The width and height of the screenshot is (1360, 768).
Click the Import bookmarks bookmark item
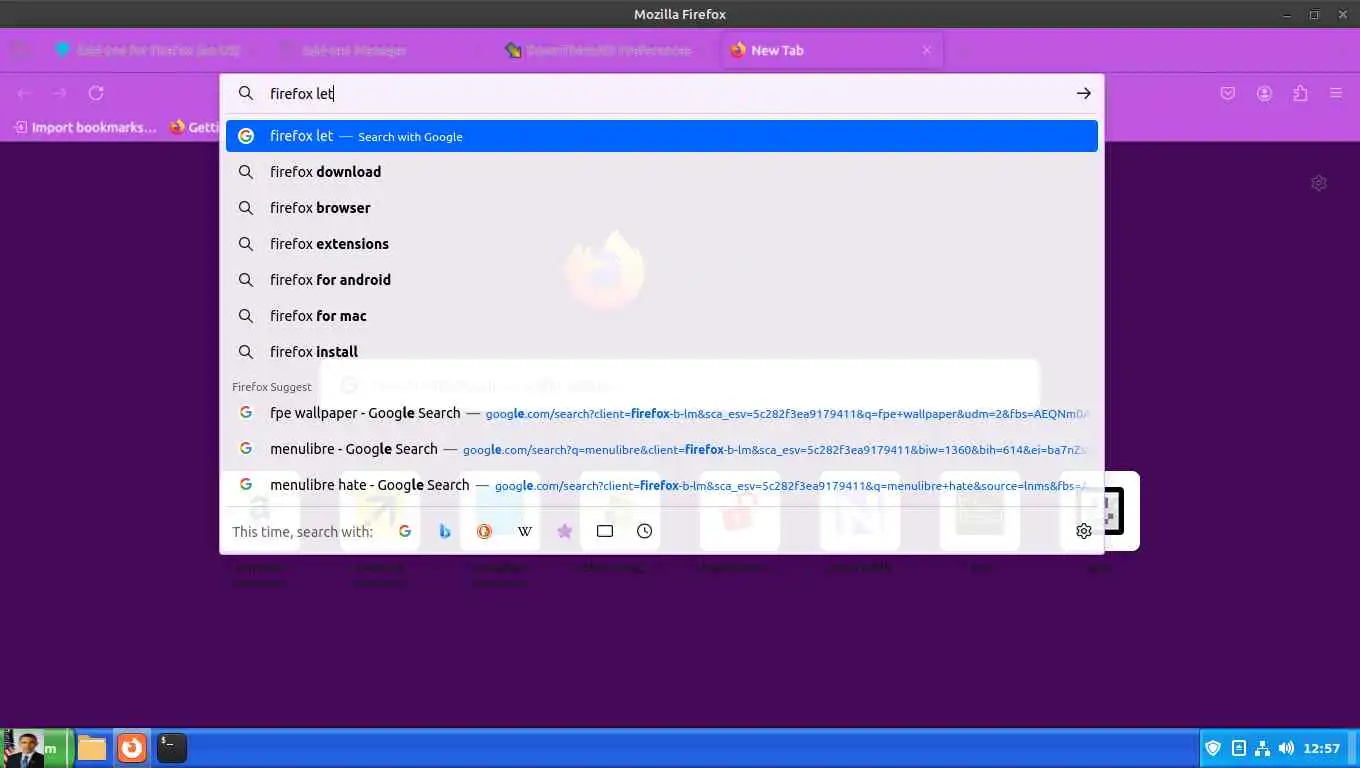pyautogui.click(x=85, y=127)
